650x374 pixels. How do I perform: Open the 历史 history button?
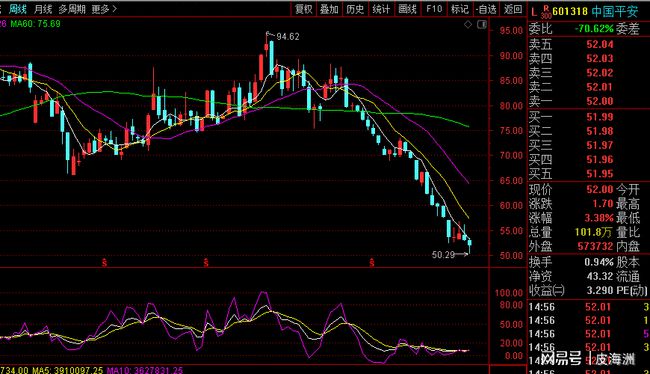pyautogui.click(x=355, y=9)
